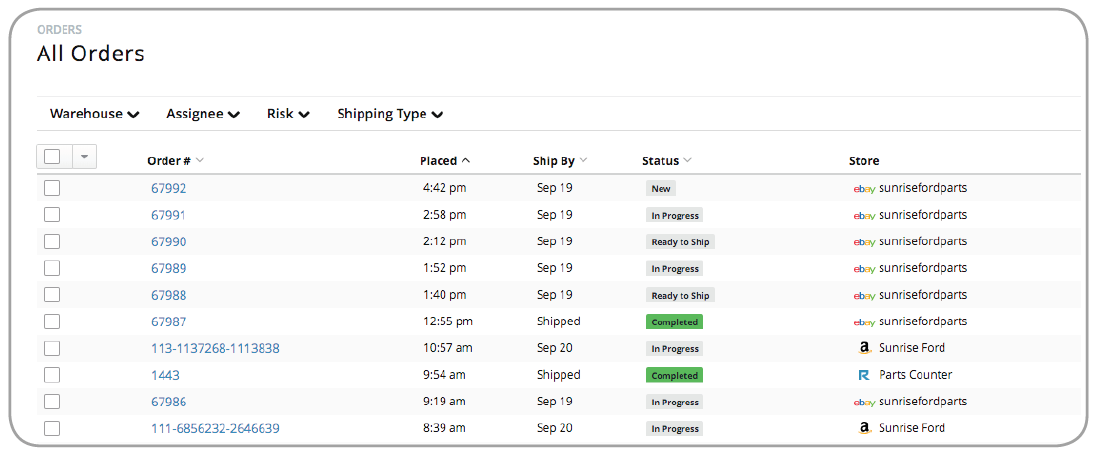The height and width of the screenshot is (455, 1097).
Task: Tick the checkbox for order 1443
Action: [52, 375]
